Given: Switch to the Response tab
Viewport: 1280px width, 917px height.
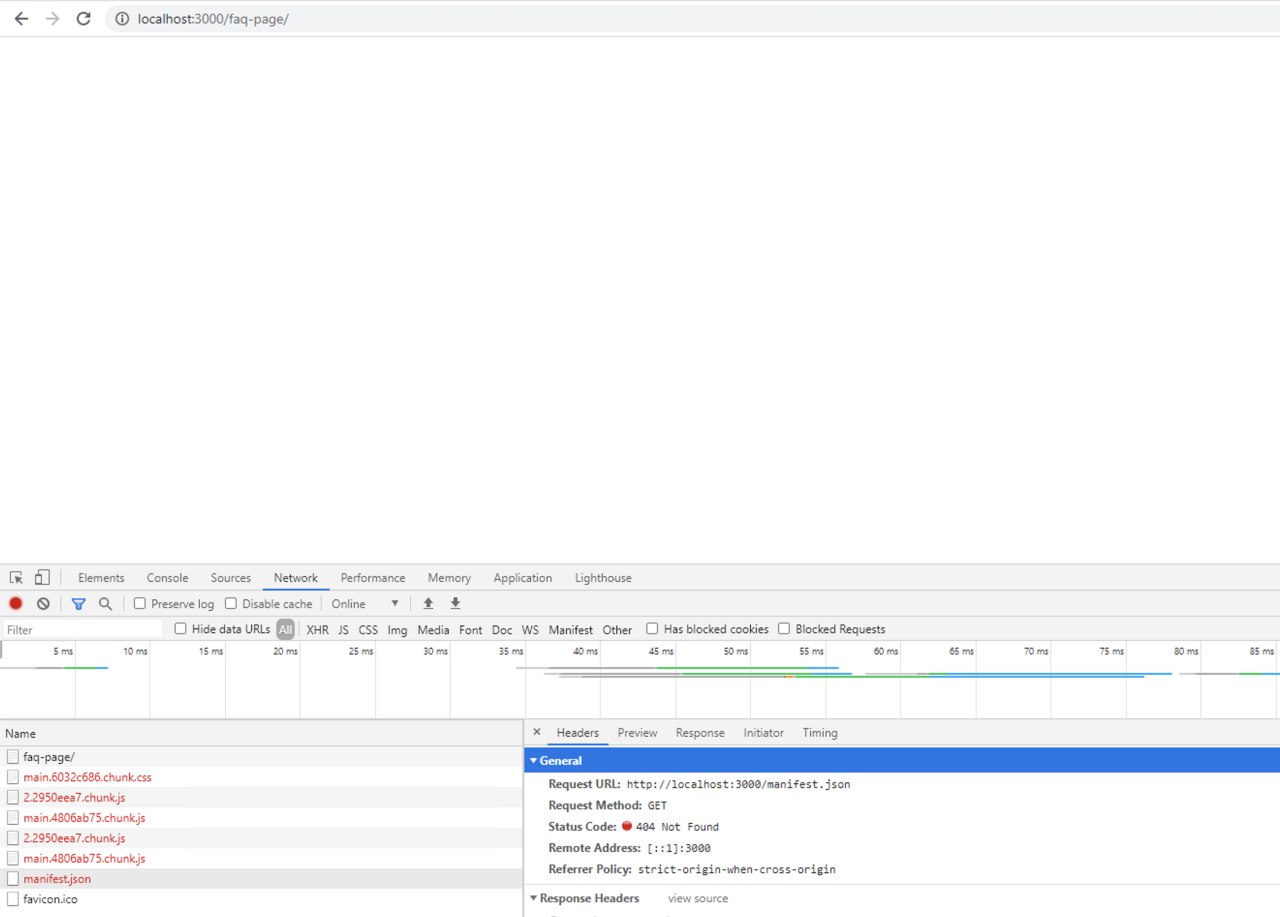Looking at the screenshot, I should [700, 733].
